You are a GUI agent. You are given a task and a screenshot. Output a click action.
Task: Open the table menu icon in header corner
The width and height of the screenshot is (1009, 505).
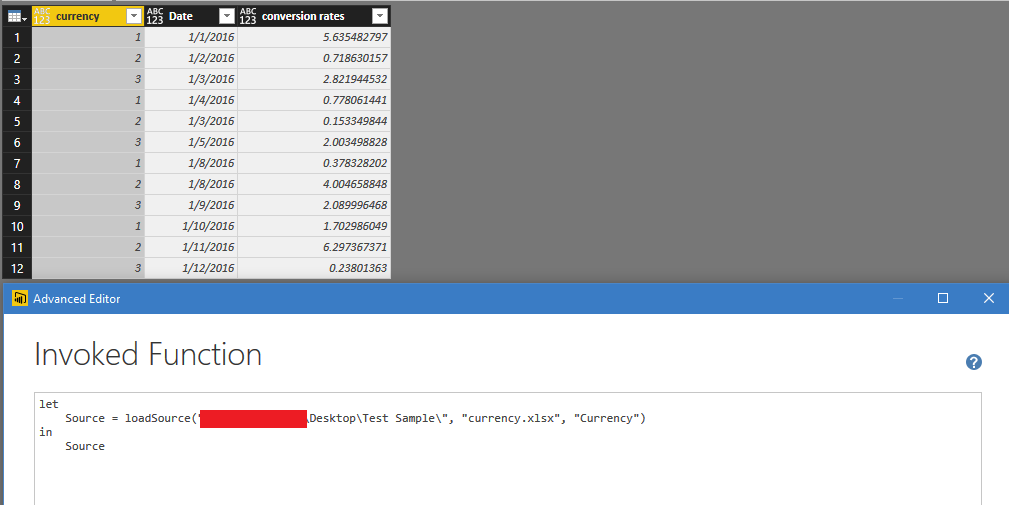[16, 16]
